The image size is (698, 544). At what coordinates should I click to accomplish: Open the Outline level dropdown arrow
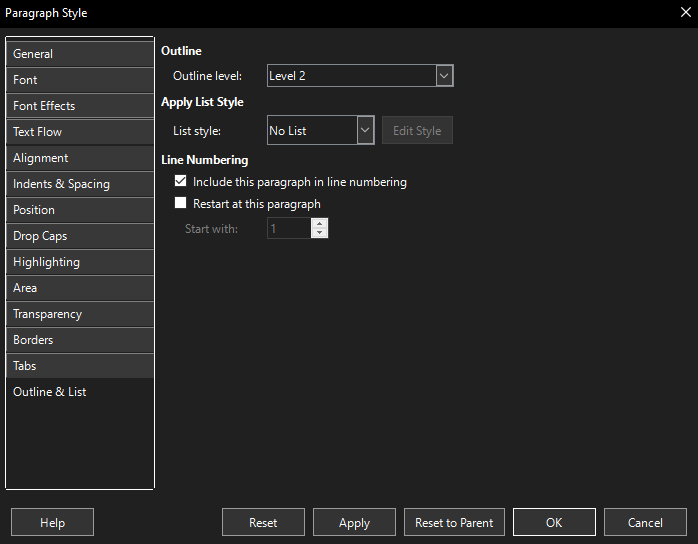point(444,76)
